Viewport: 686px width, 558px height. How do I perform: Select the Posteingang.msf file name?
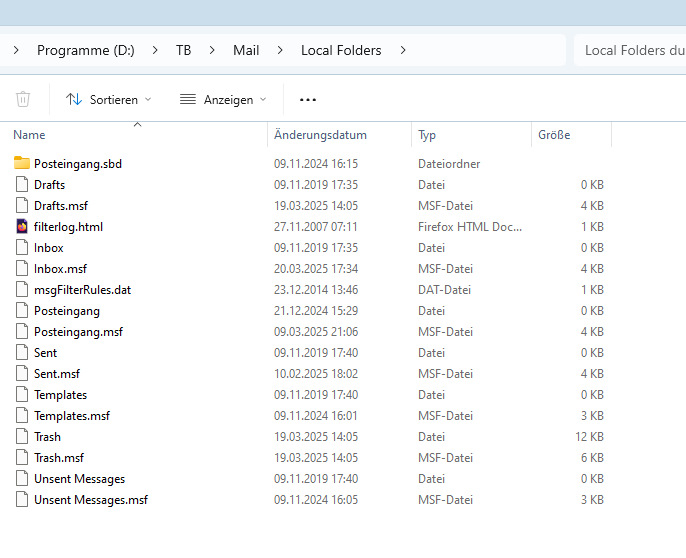[x=79, y=332]
